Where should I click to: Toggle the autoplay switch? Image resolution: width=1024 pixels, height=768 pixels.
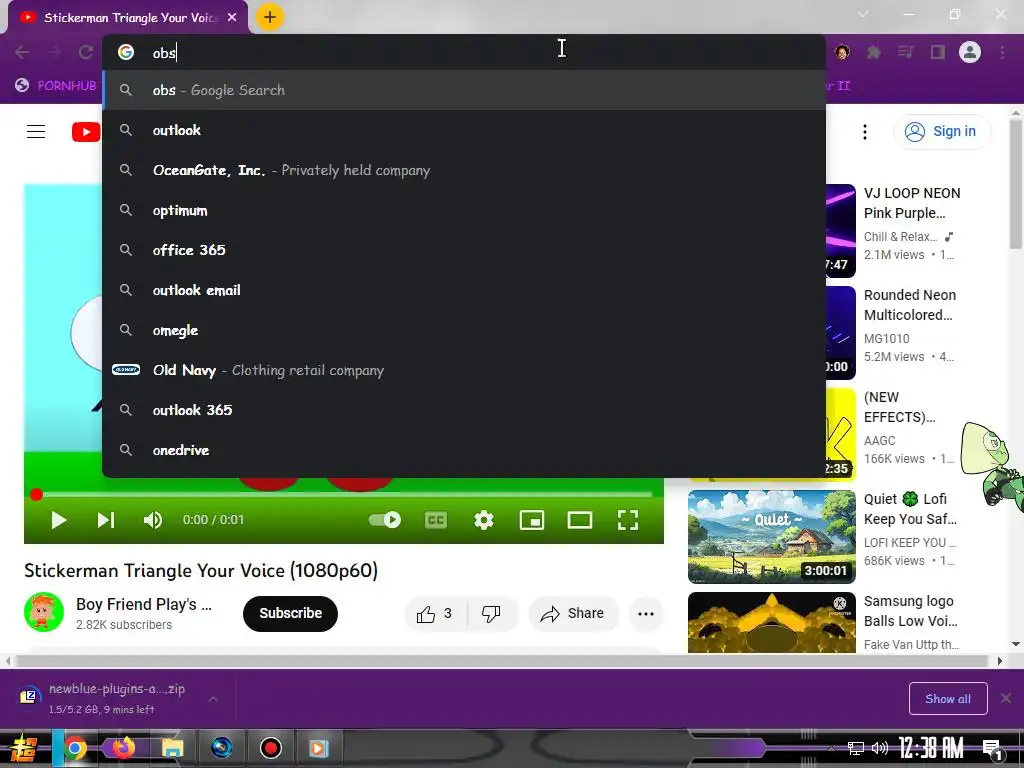pos(385,520)
